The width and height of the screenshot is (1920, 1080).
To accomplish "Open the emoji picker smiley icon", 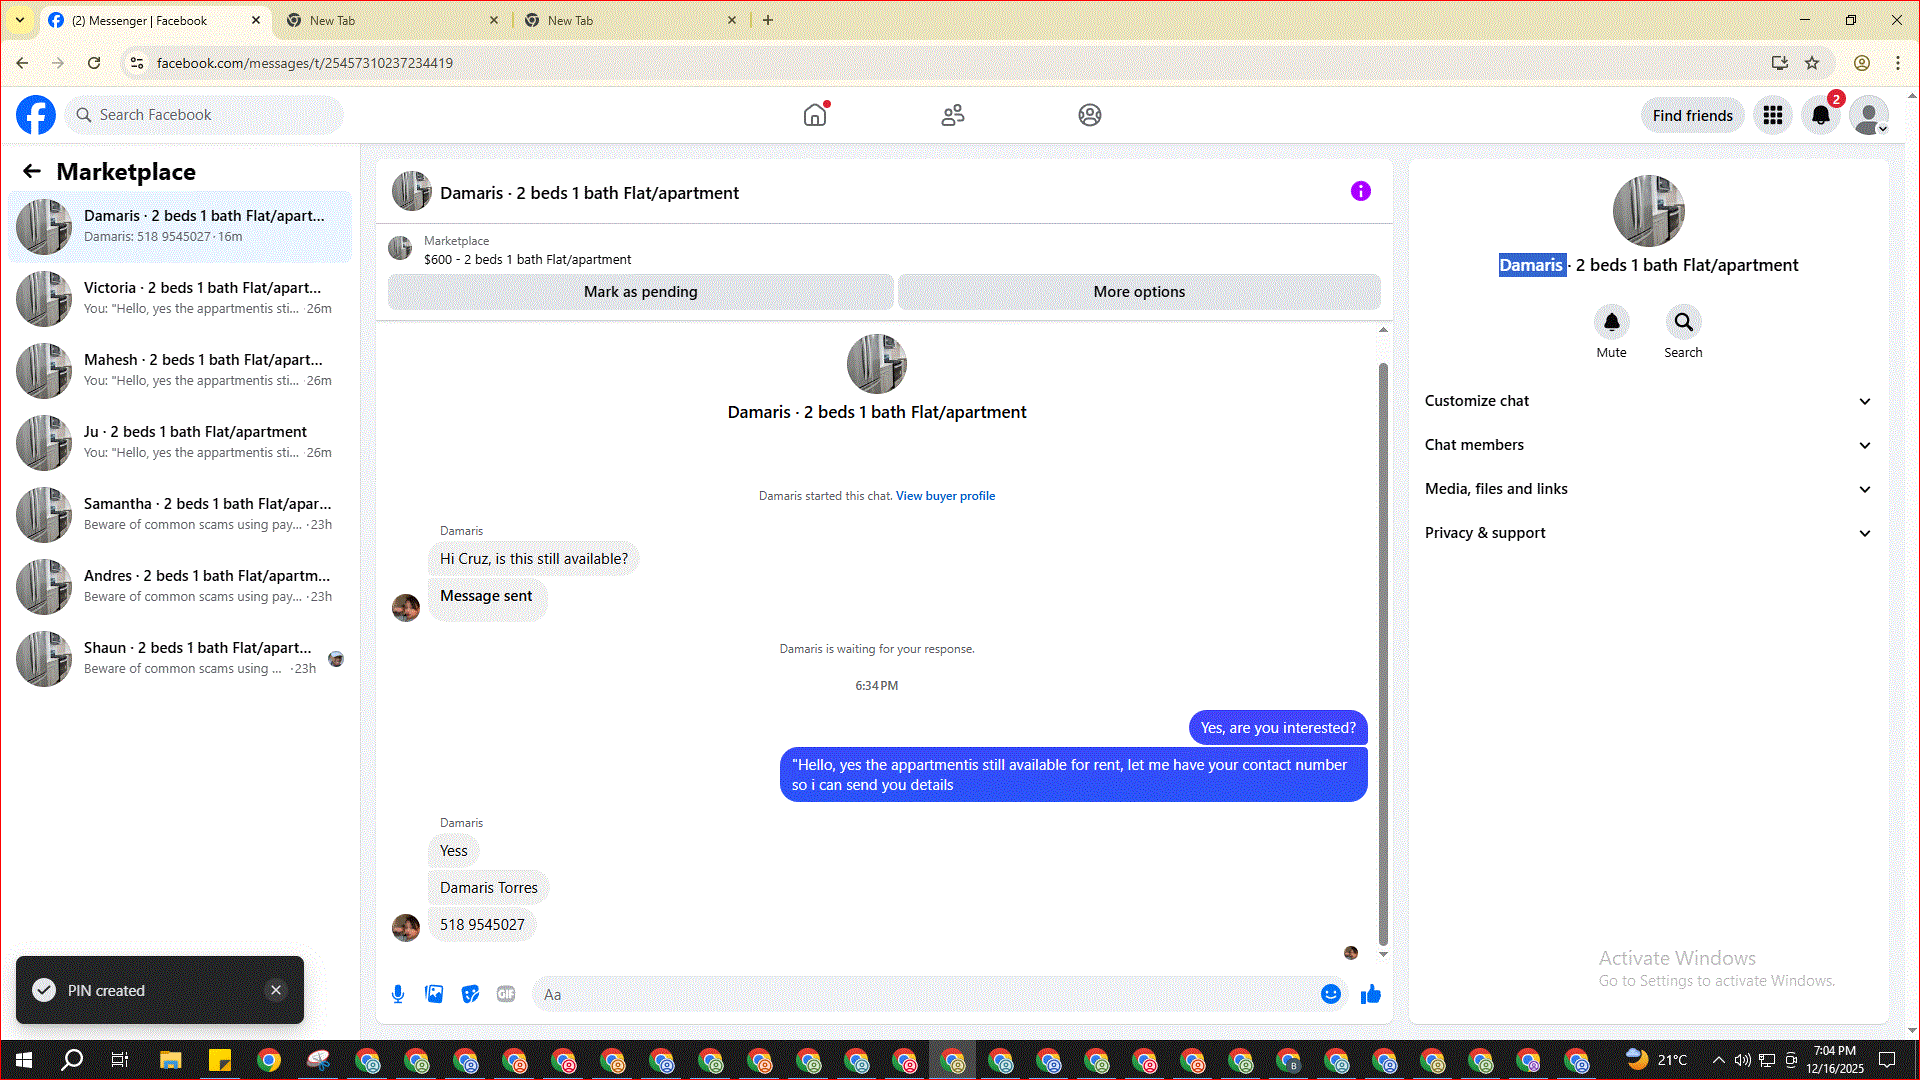I will [x=1331, y=994].
